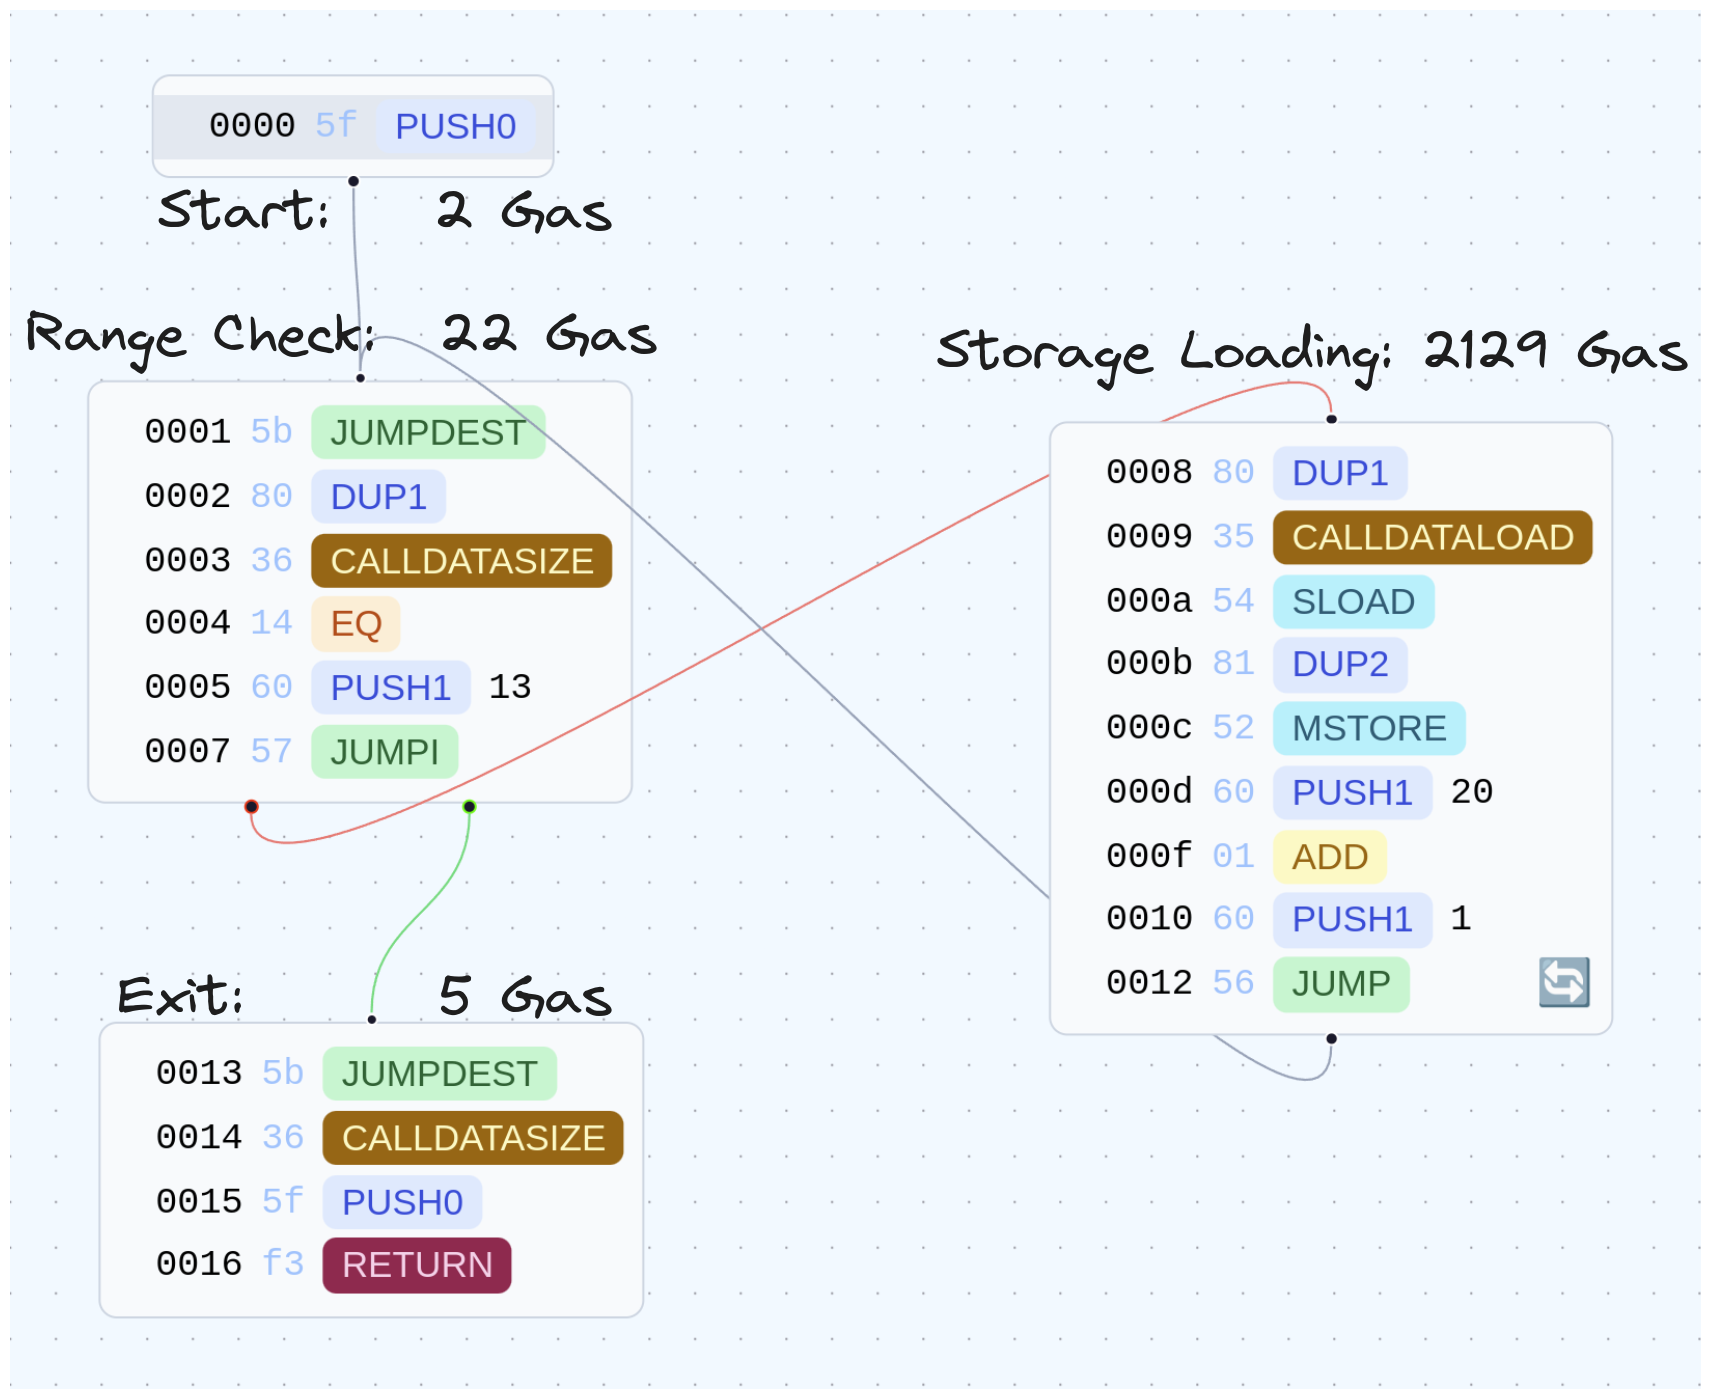Viewport: 1711px width, 1399px height.
Task: Click CALLDATASIZE opcode at offset 0003
Action: tap(462, 560)
